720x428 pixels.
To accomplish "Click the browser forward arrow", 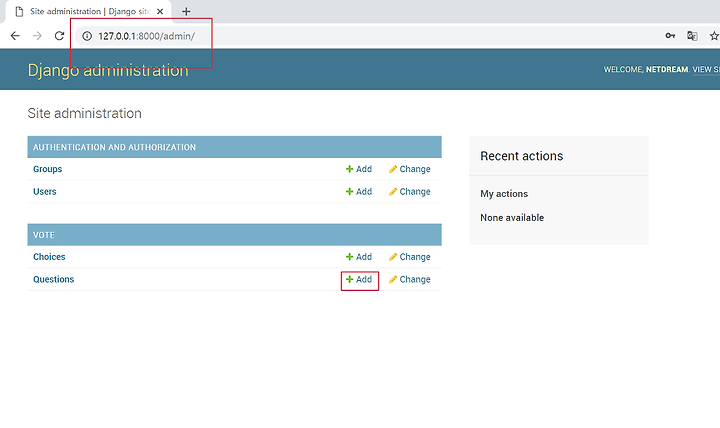I will click(x=37, y=36).
